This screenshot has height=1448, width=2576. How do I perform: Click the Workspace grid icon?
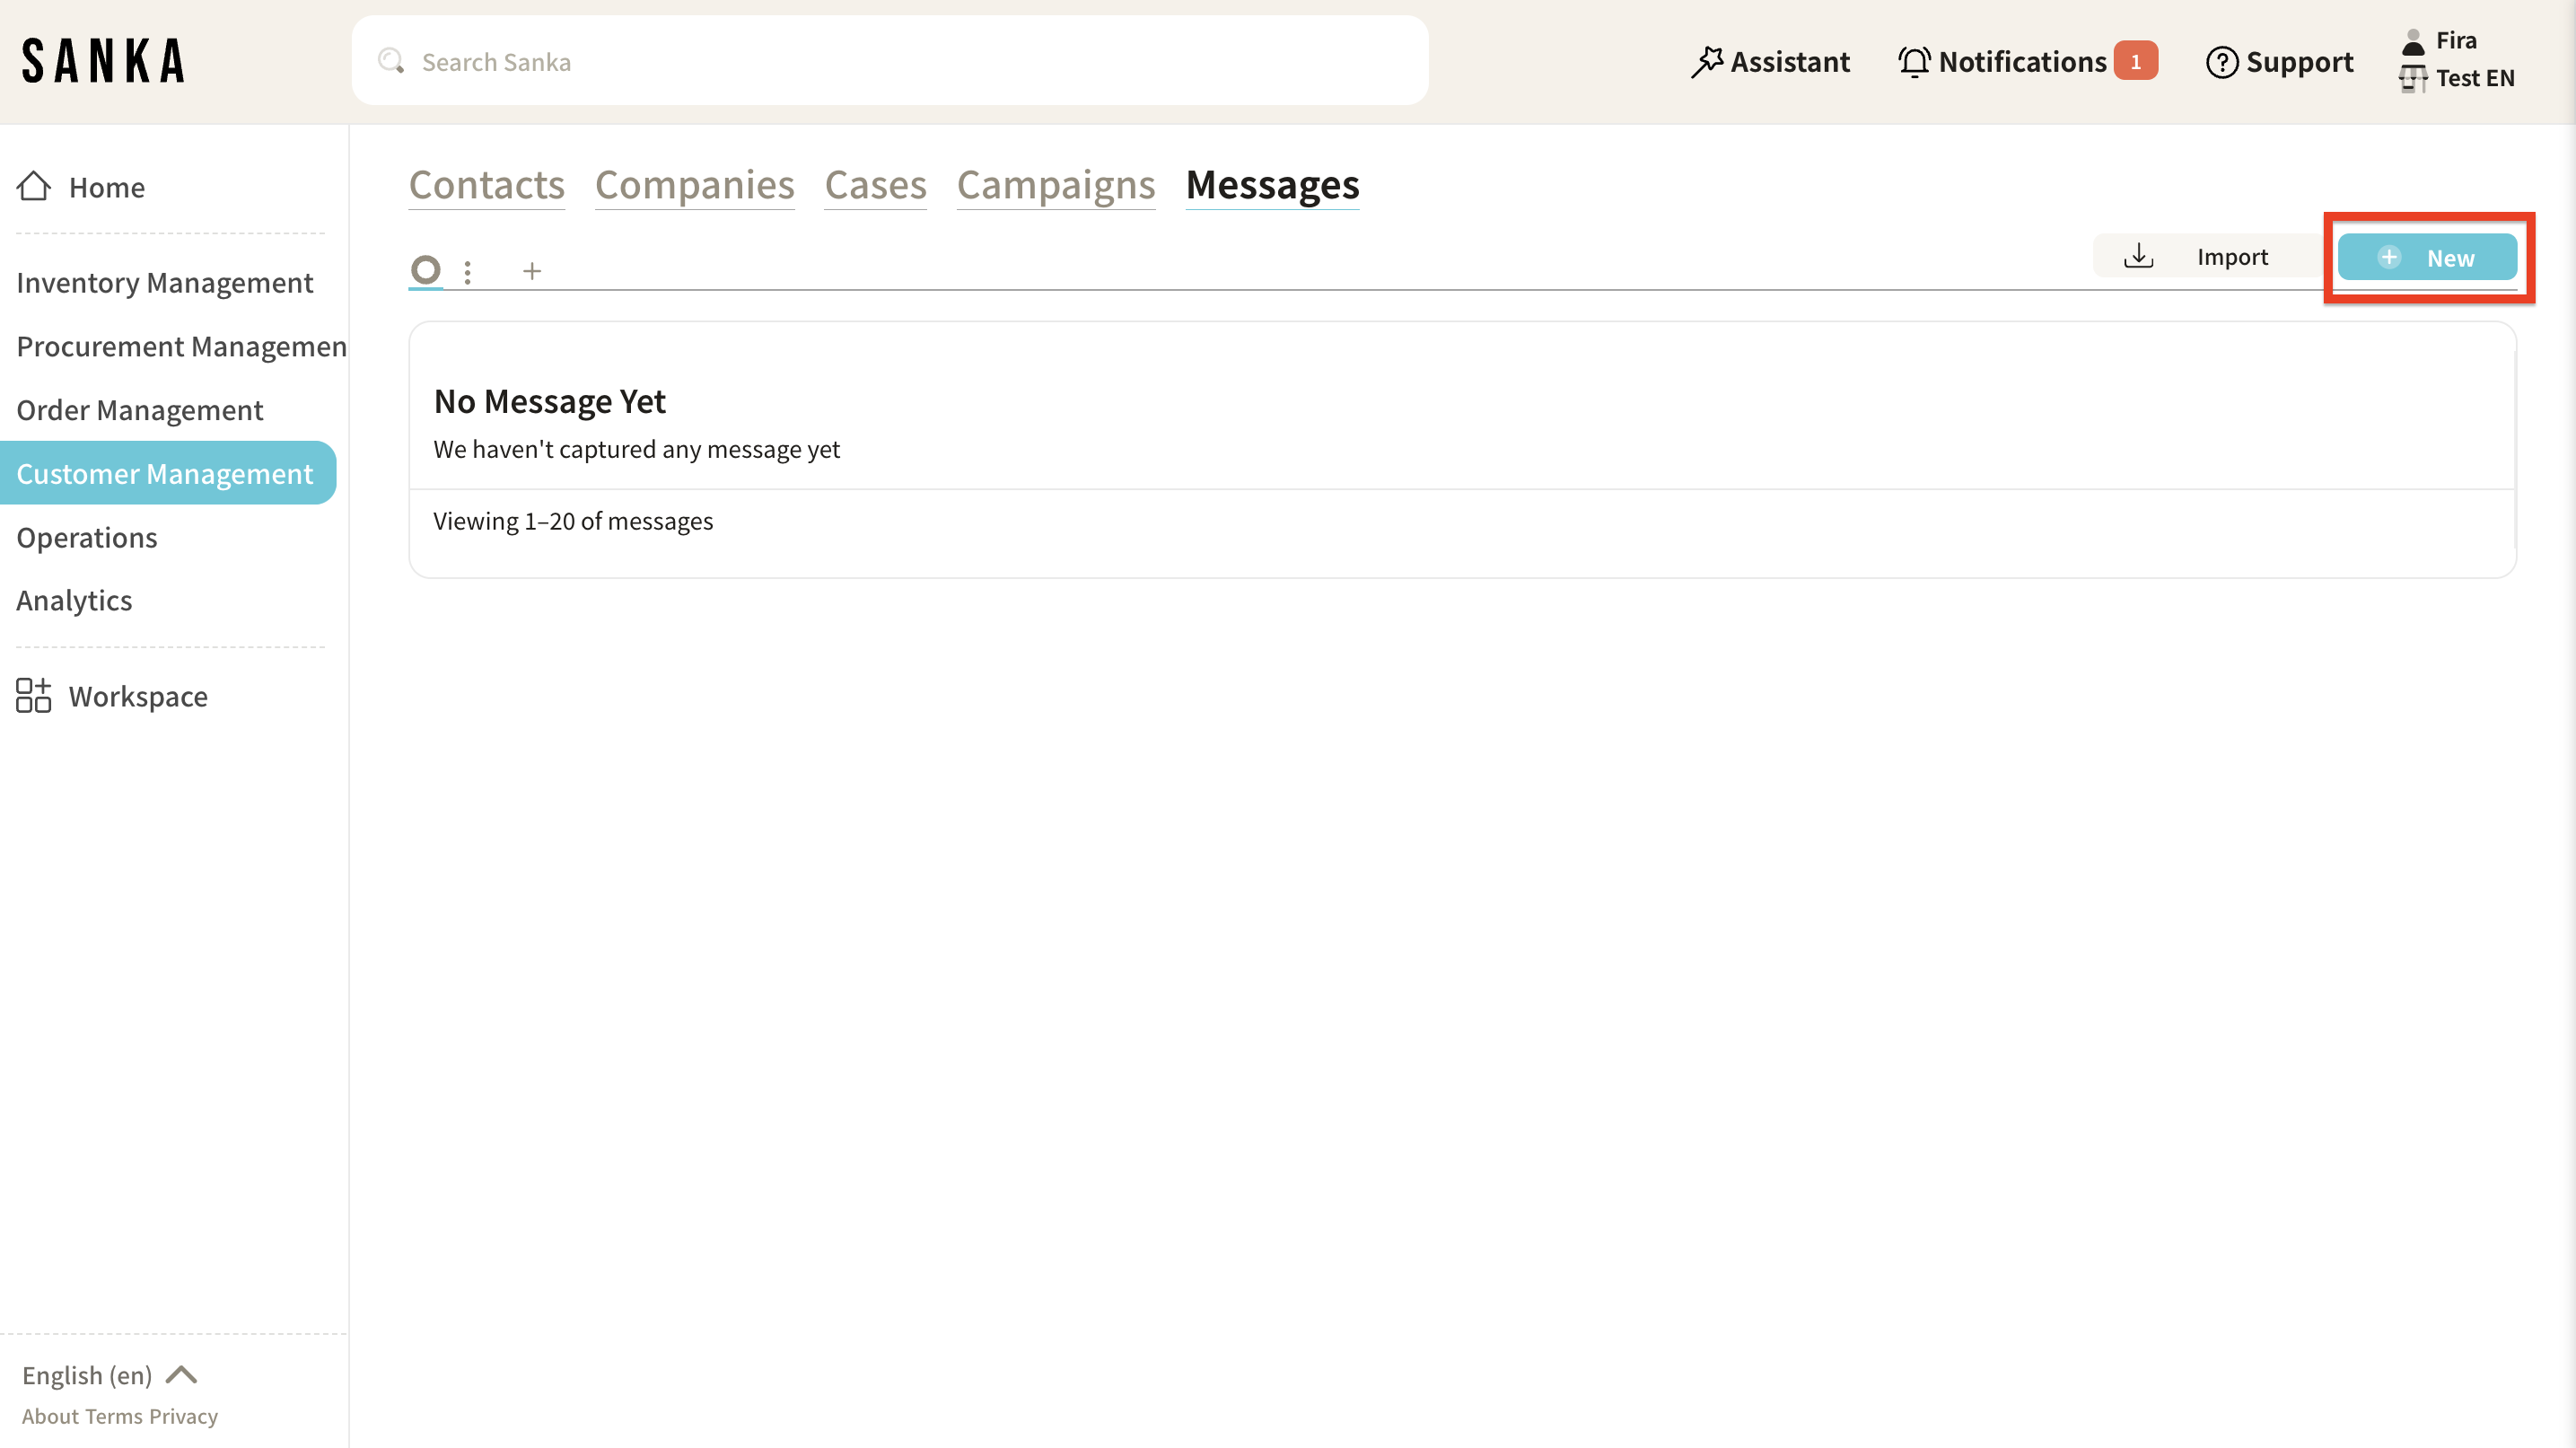pos(33,695)
